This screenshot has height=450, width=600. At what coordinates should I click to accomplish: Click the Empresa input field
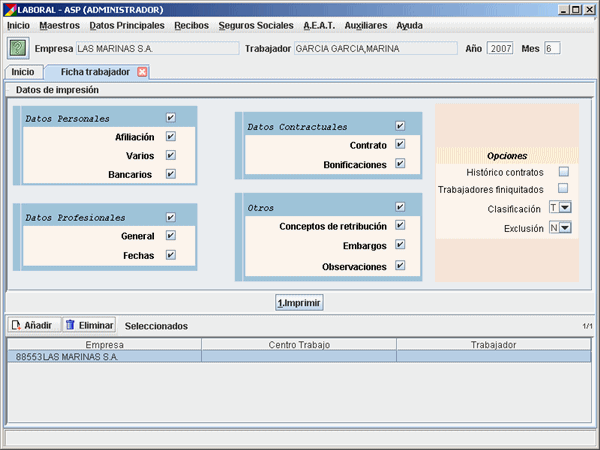[x=158, y=49]
